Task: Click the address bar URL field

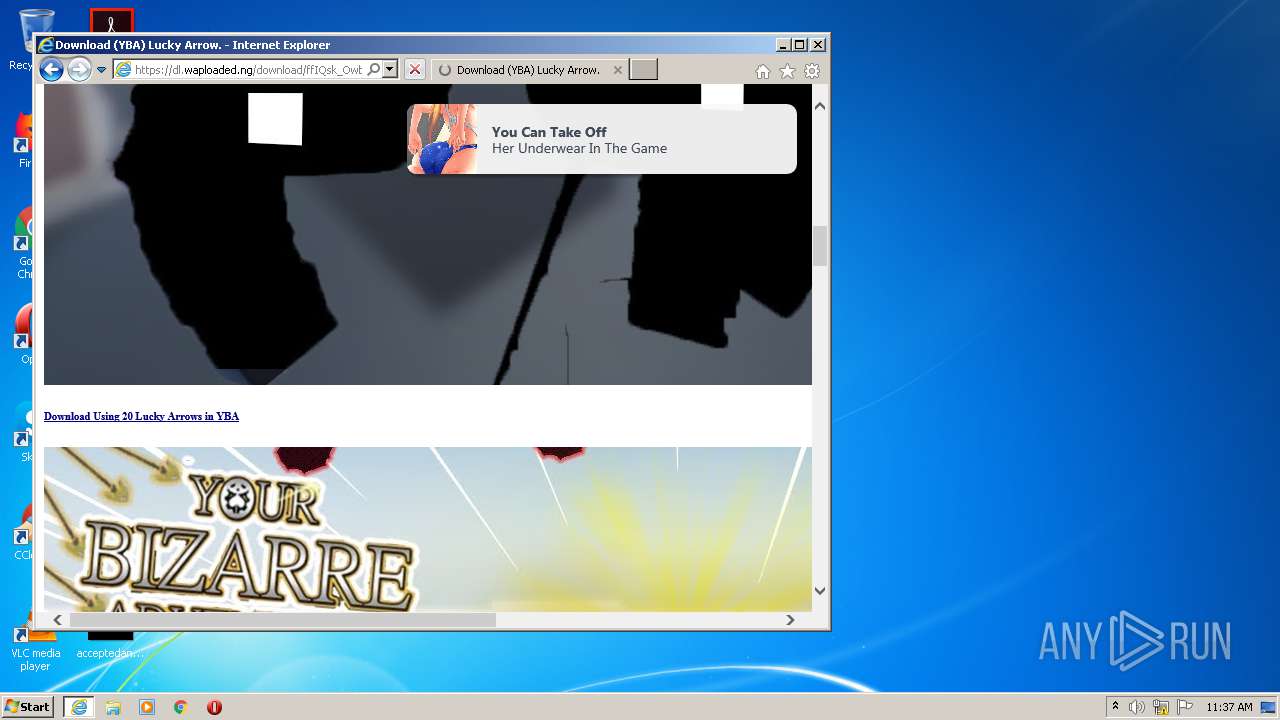Action: (x=248, y=70)
